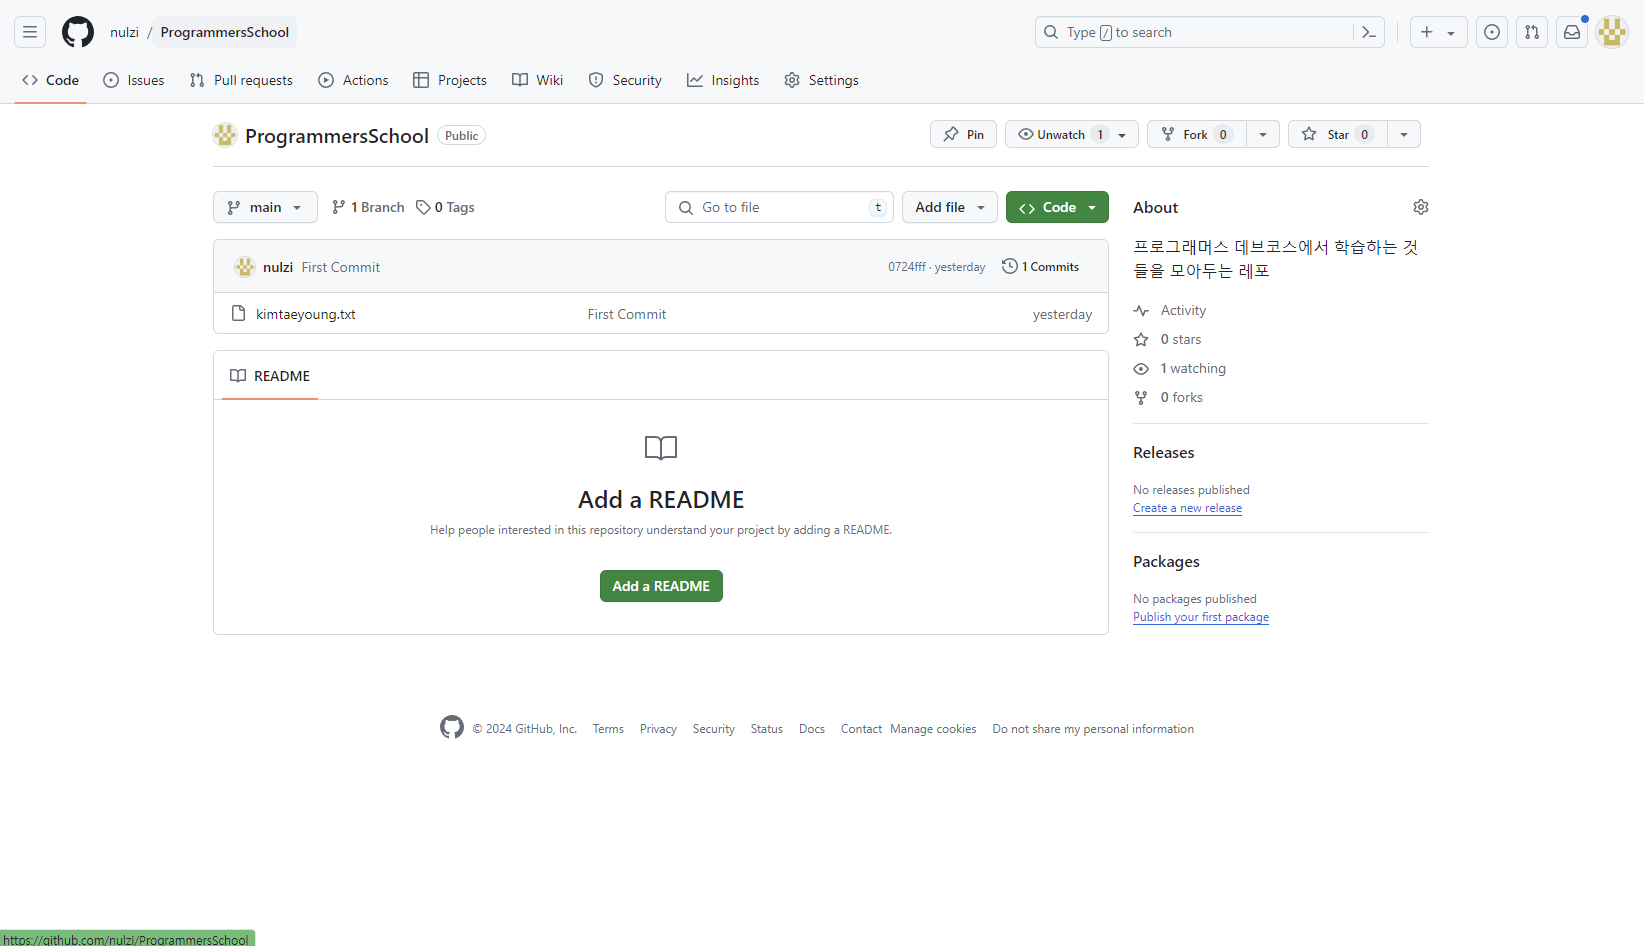Open First Commit link in file row
The image size is (1644, 946).
click(627, 314)
